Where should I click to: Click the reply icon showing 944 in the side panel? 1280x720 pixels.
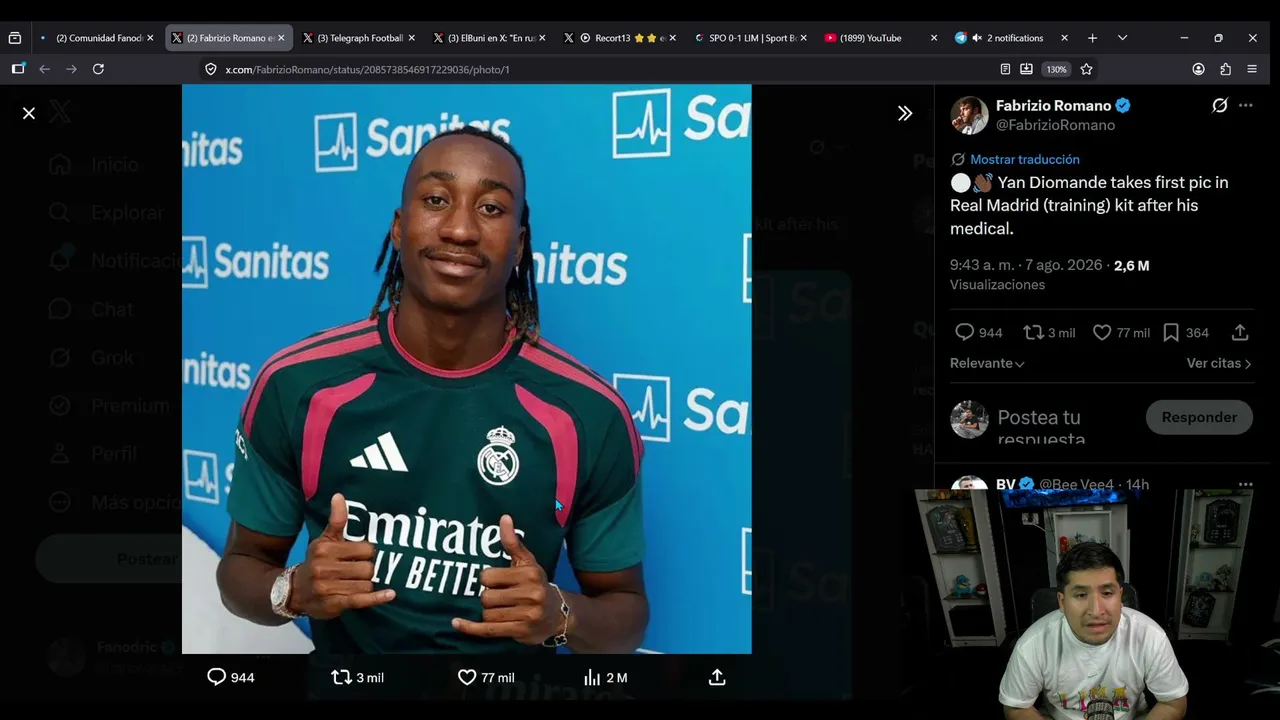[x=978, y=332]
